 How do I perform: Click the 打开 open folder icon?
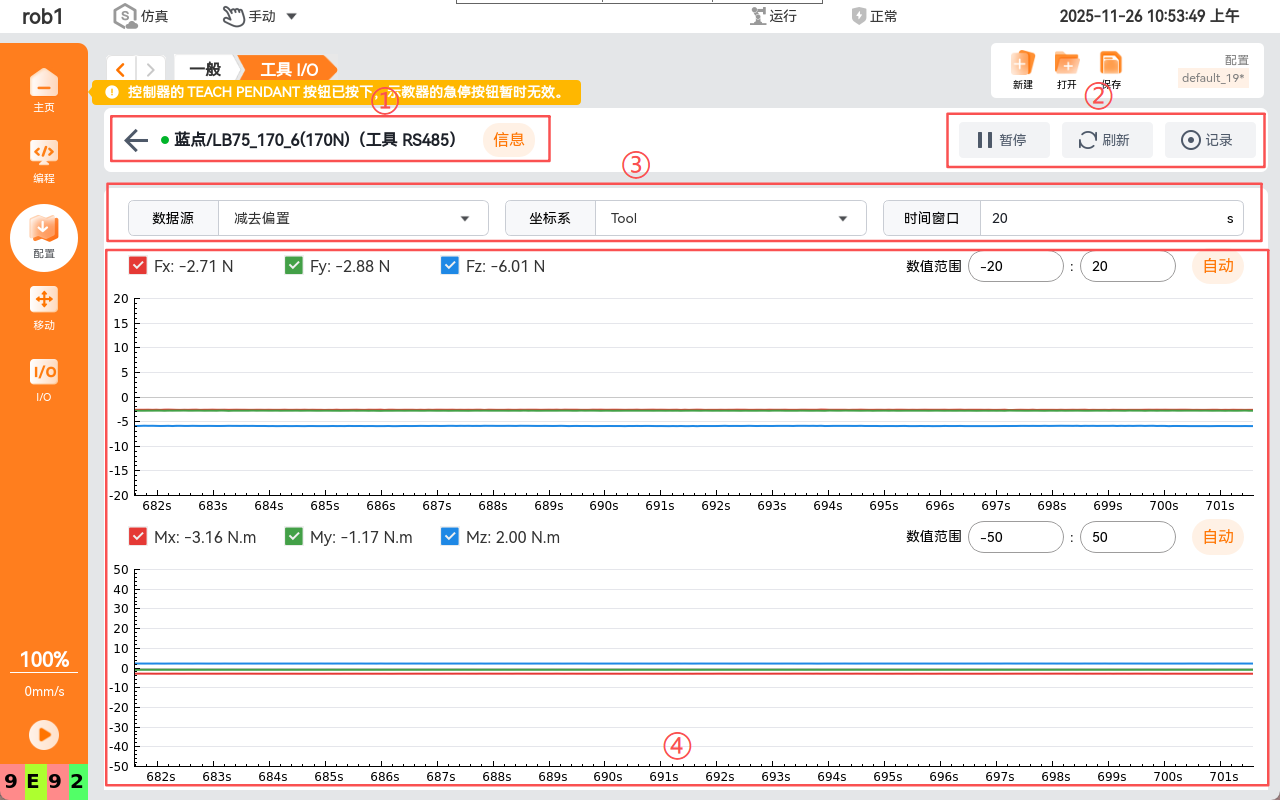coord(1067,65)
